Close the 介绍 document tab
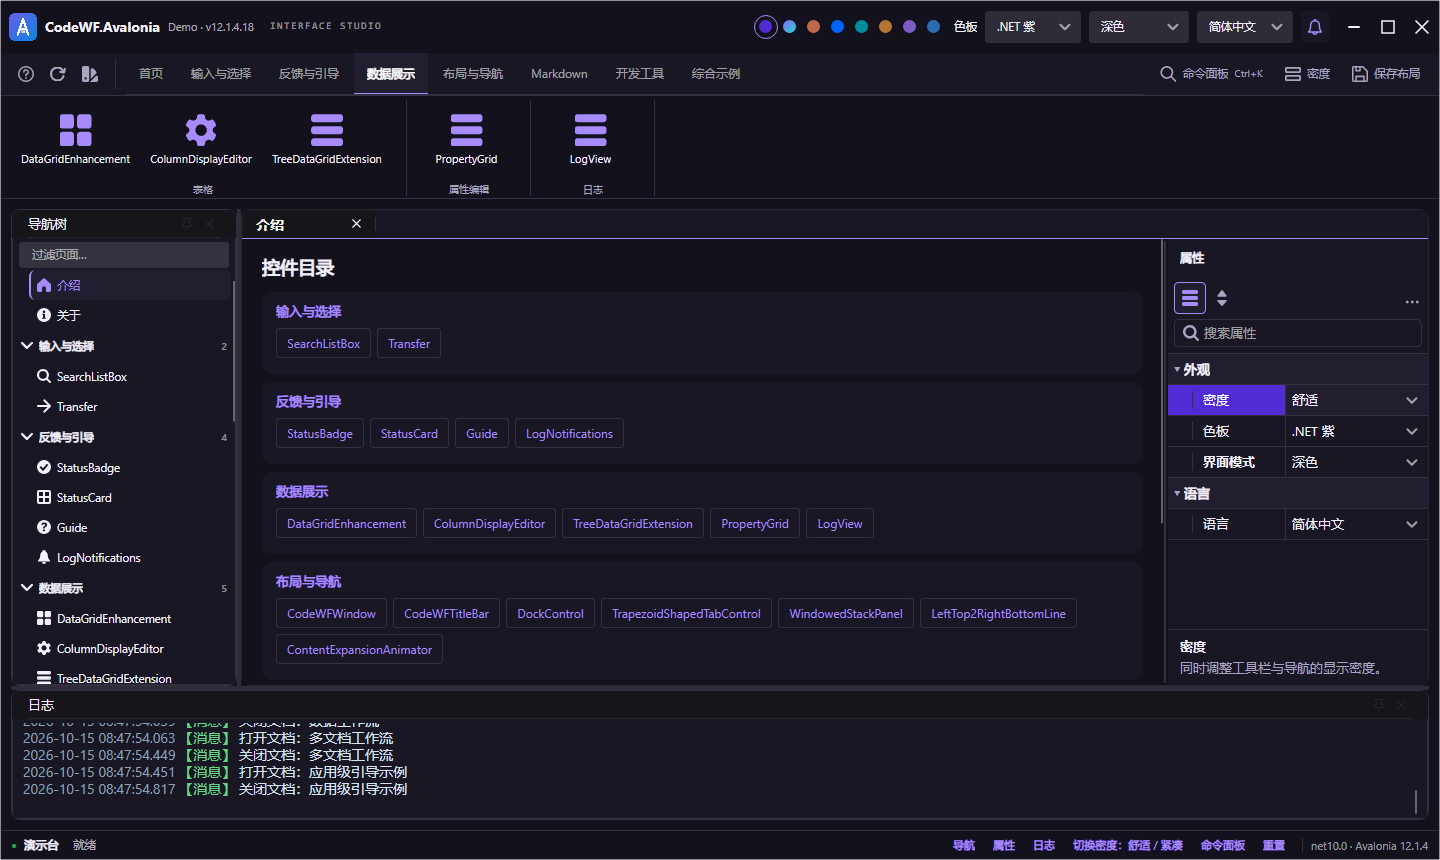Screen dimensions: 1440x860 (356, 224)
